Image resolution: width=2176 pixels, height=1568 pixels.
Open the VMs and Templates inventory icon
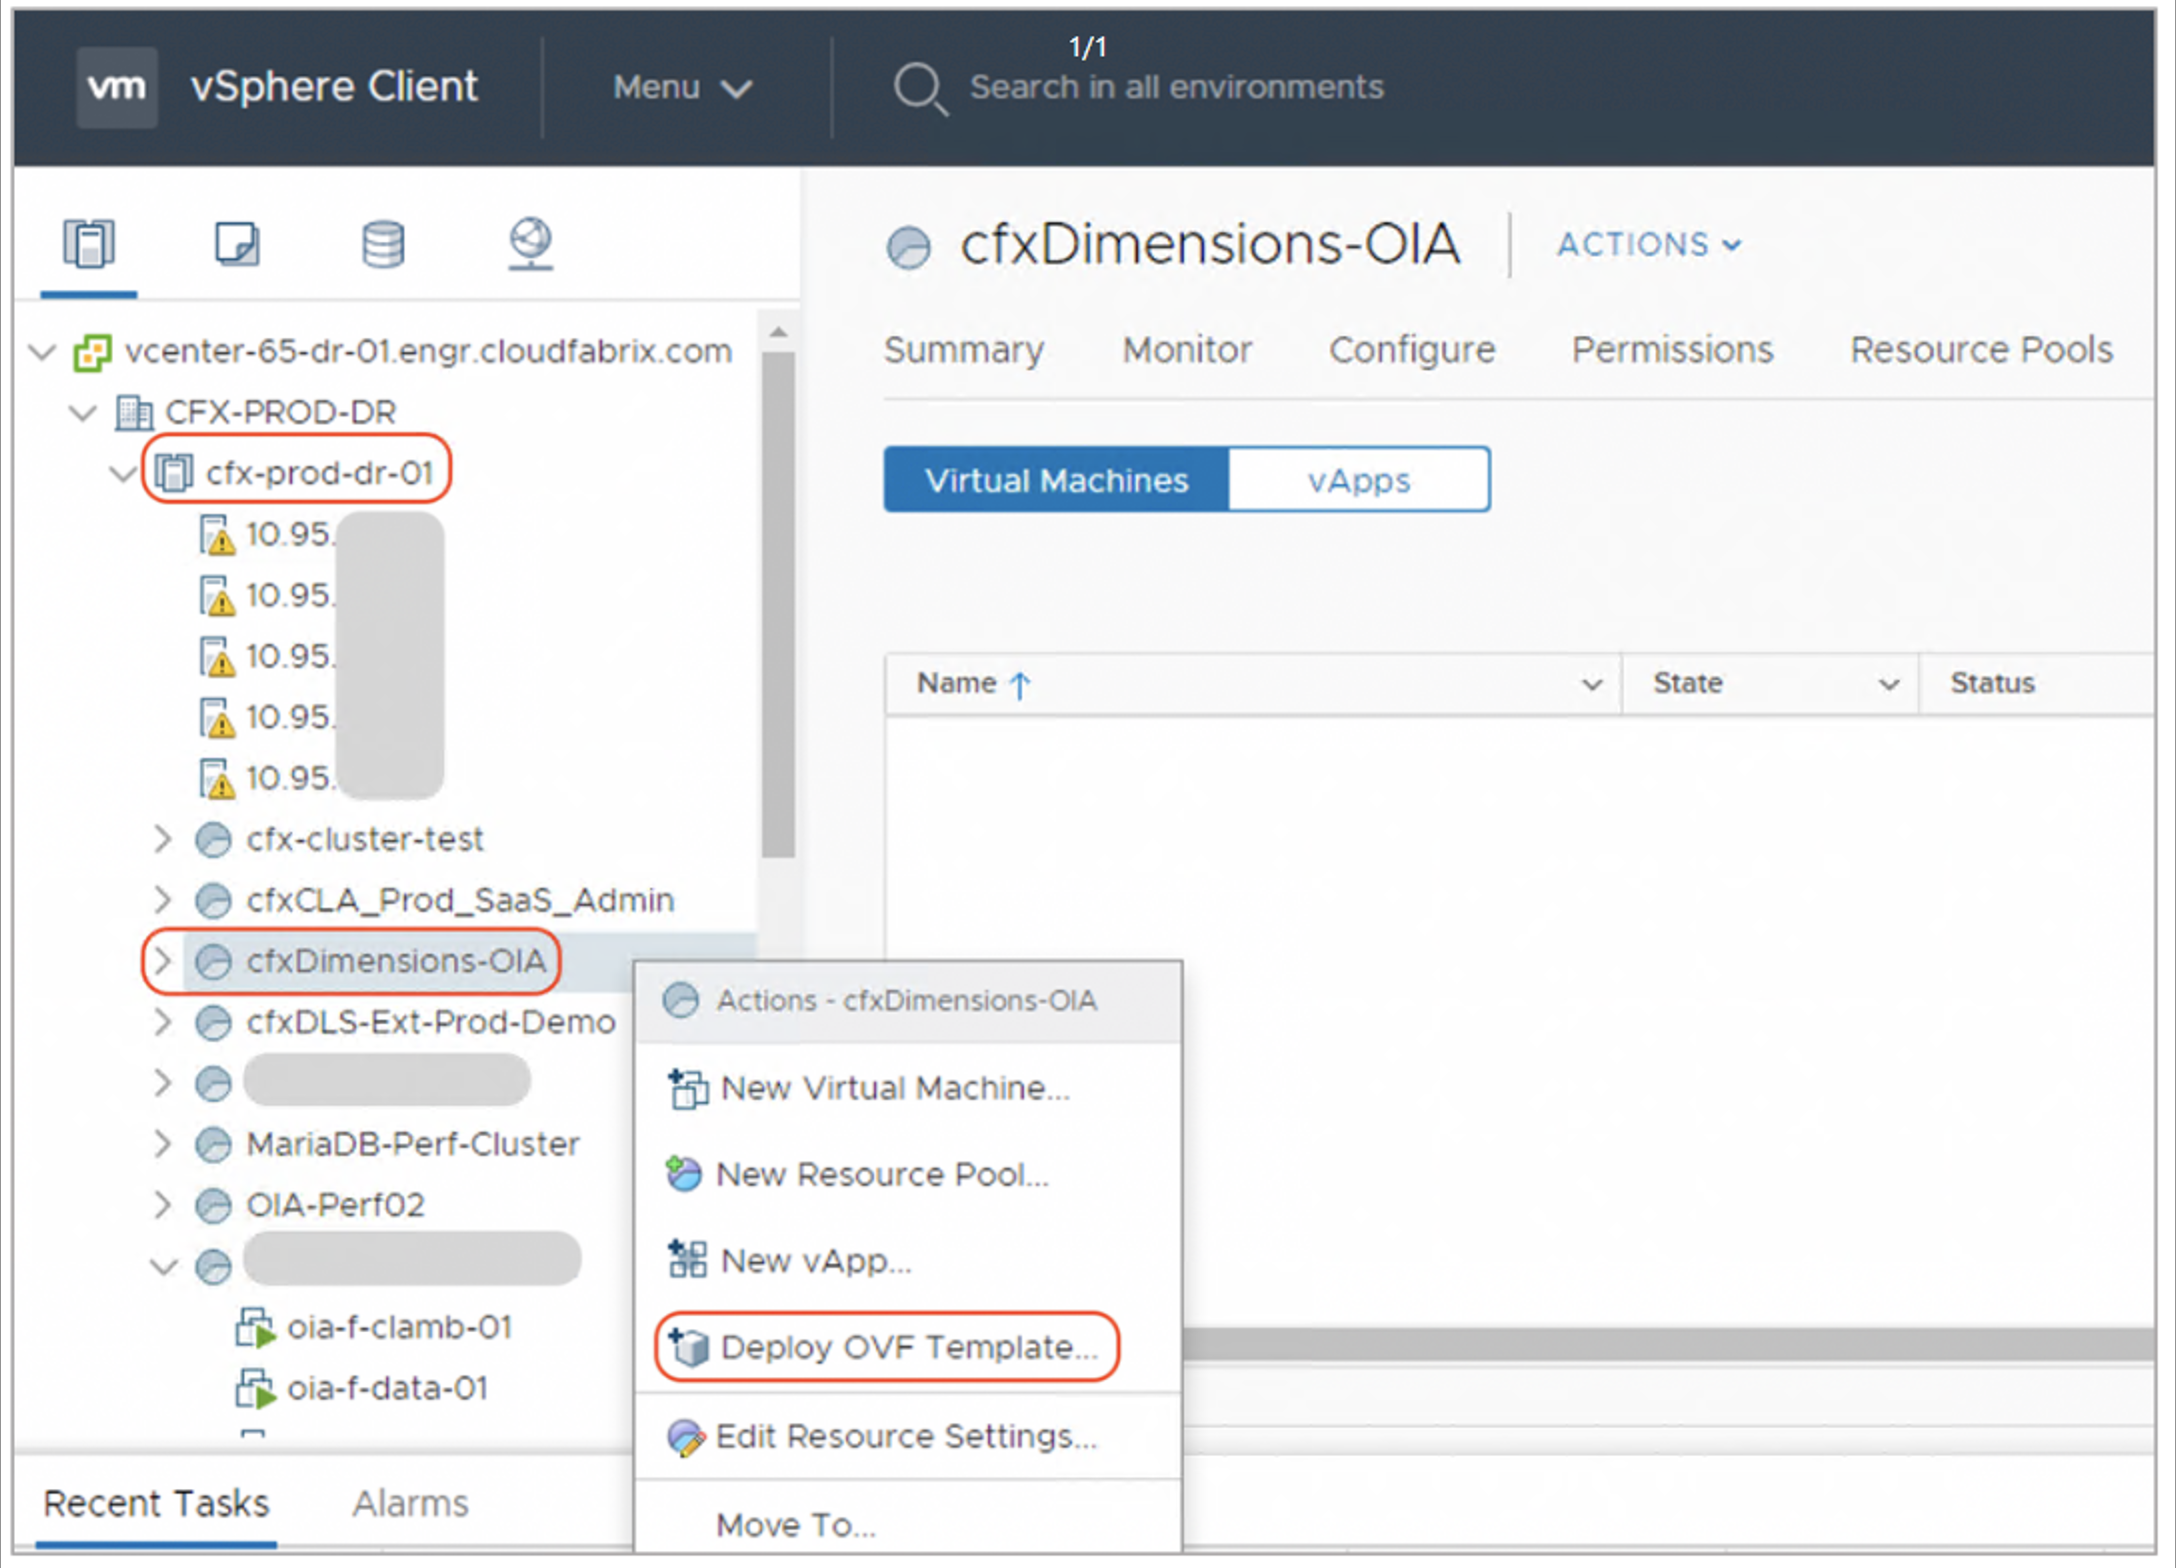[237, 244]
